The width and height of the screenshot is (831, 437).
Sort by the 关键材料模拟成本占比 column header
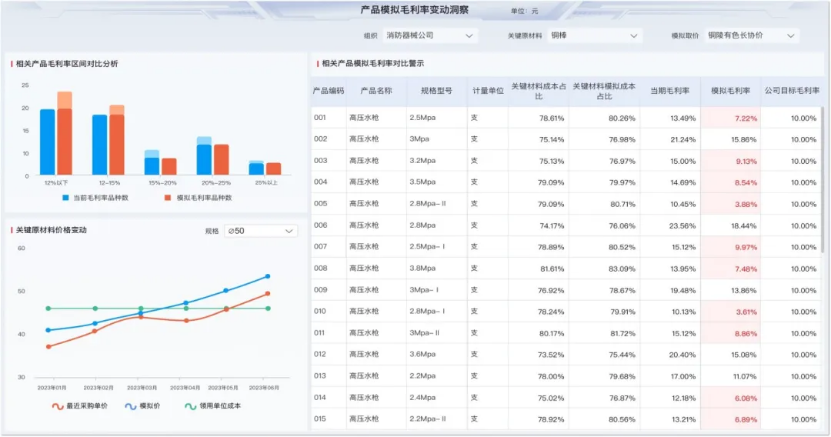click(x=604, y=91)
